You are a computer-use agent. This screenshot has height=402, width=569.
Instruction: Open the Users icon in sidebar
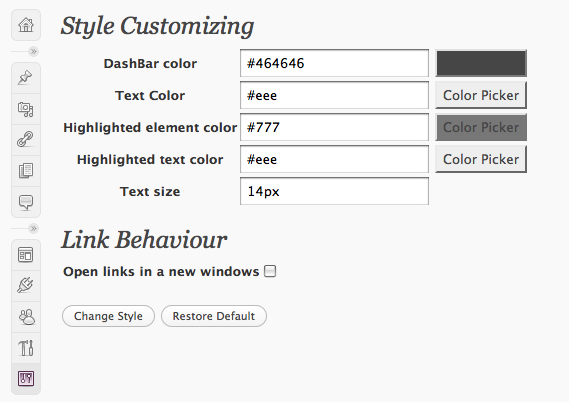[x=26, y=317]
